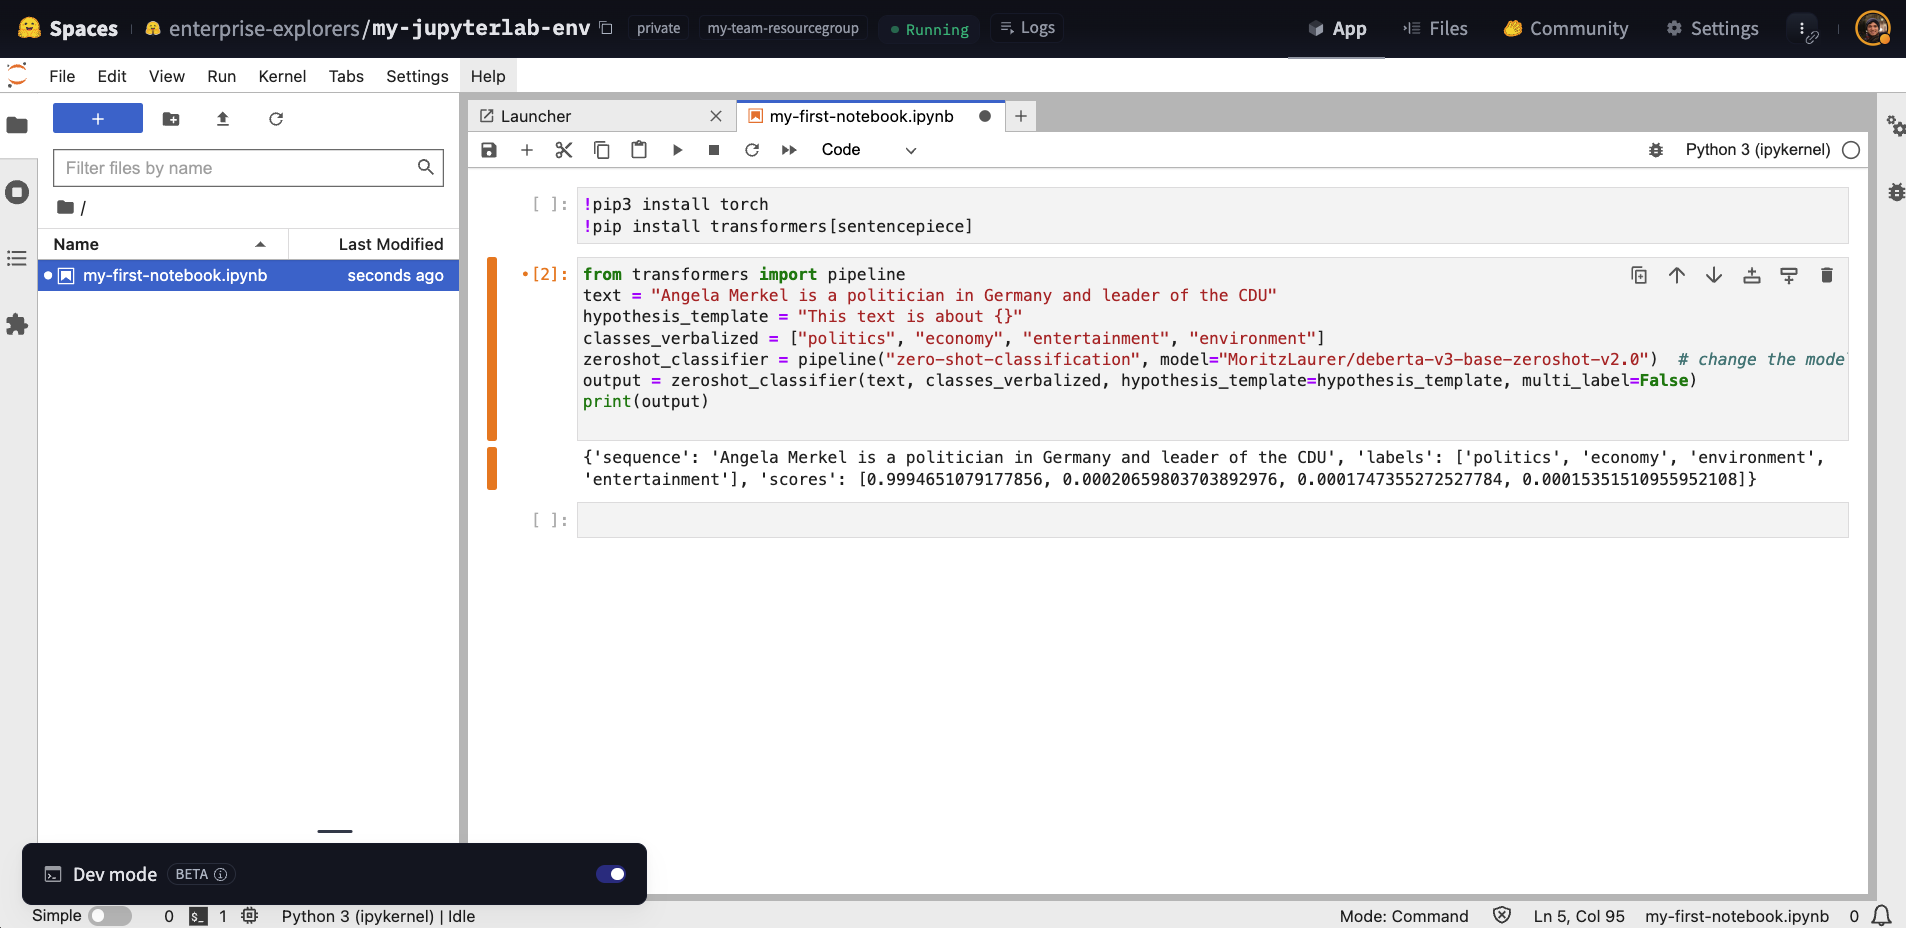Open the Extension Manager puzzle icon
This screenshot has width=1906, height=928.
(17, 325)
